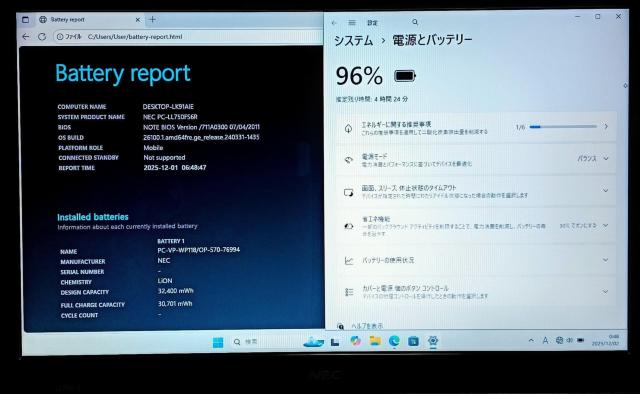Image resolution: width=640 pixels, height=394 pixels.
Task: Click the 30,701 mWh full charge capacity value
Action: pos(175,304)
